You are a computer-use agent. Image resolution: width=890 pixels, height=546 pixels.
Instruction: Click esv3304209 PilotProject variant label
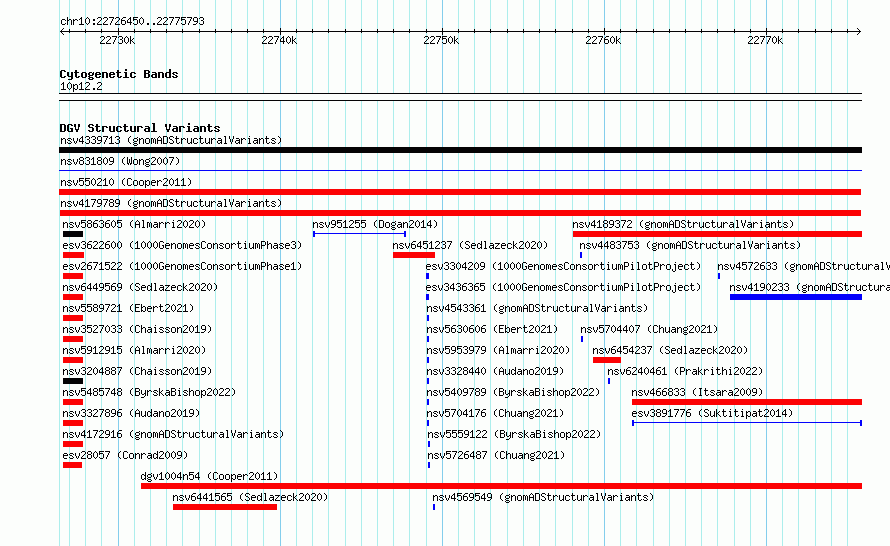coord(563,266)
